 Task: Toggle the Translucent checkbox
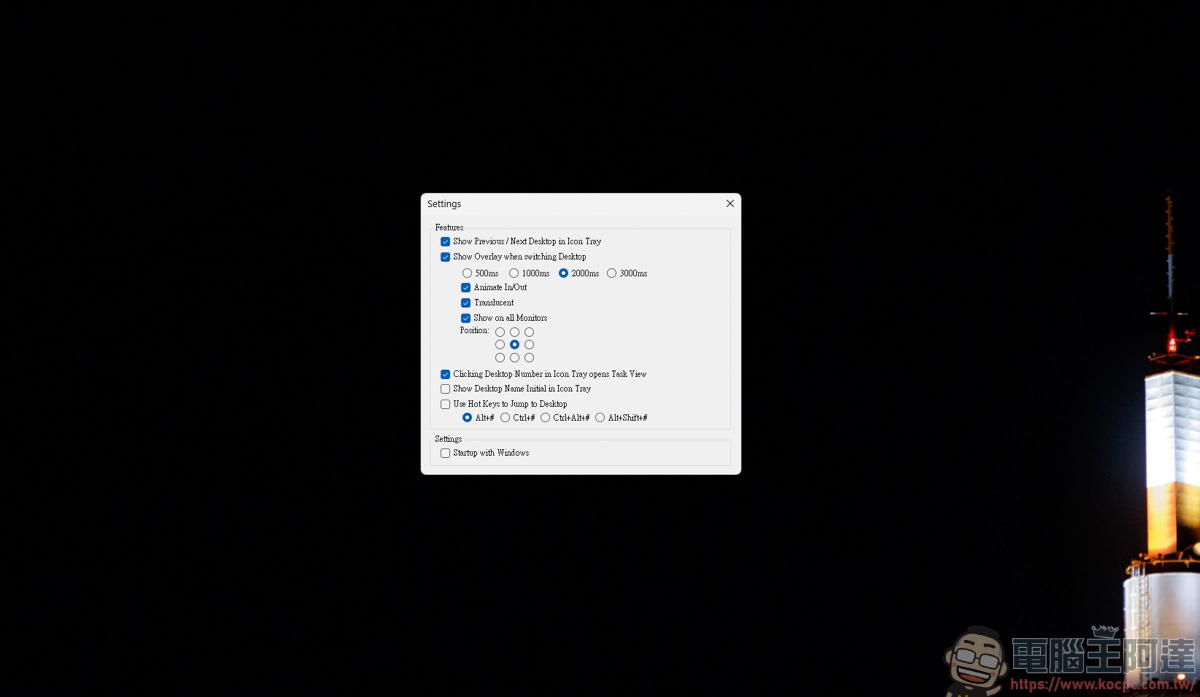[466, 303]
